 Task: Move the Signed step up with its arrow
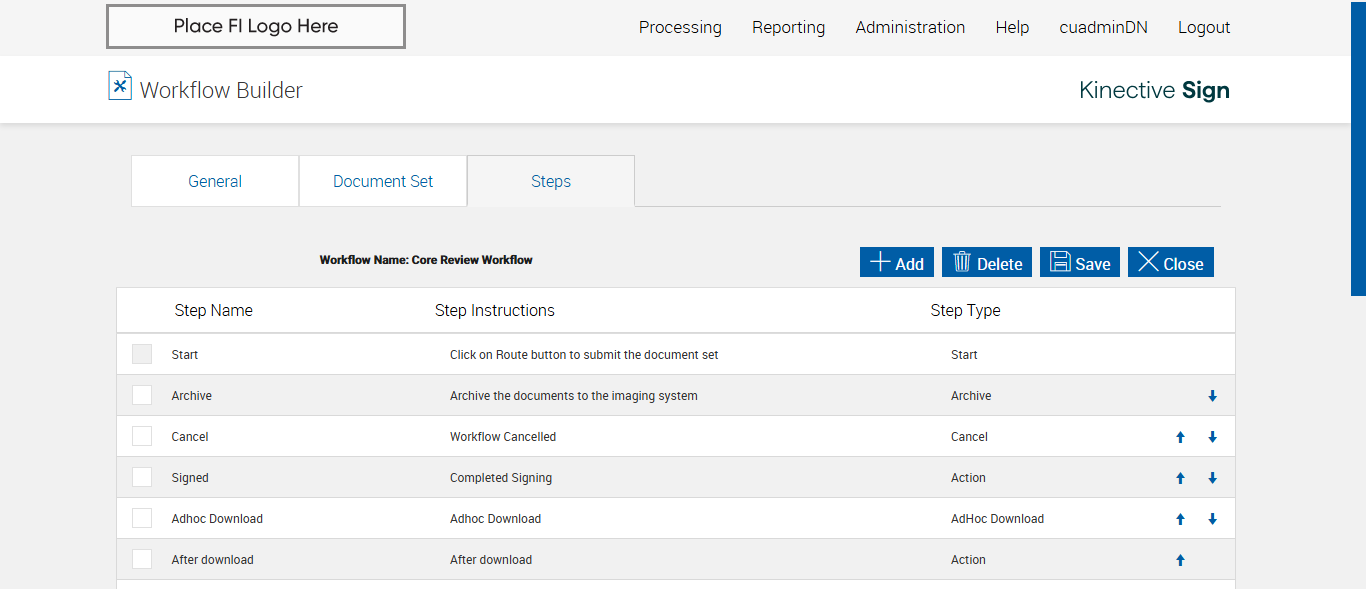coord(1180,478)
